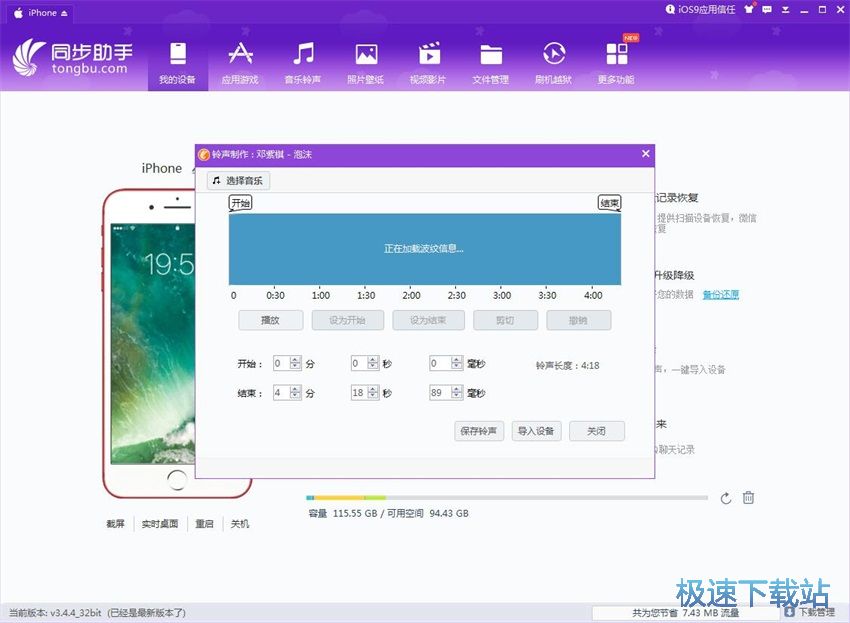Screen dimensions: 850x623
Task: Click the 播放 play button
Action: tap(271, 320)
